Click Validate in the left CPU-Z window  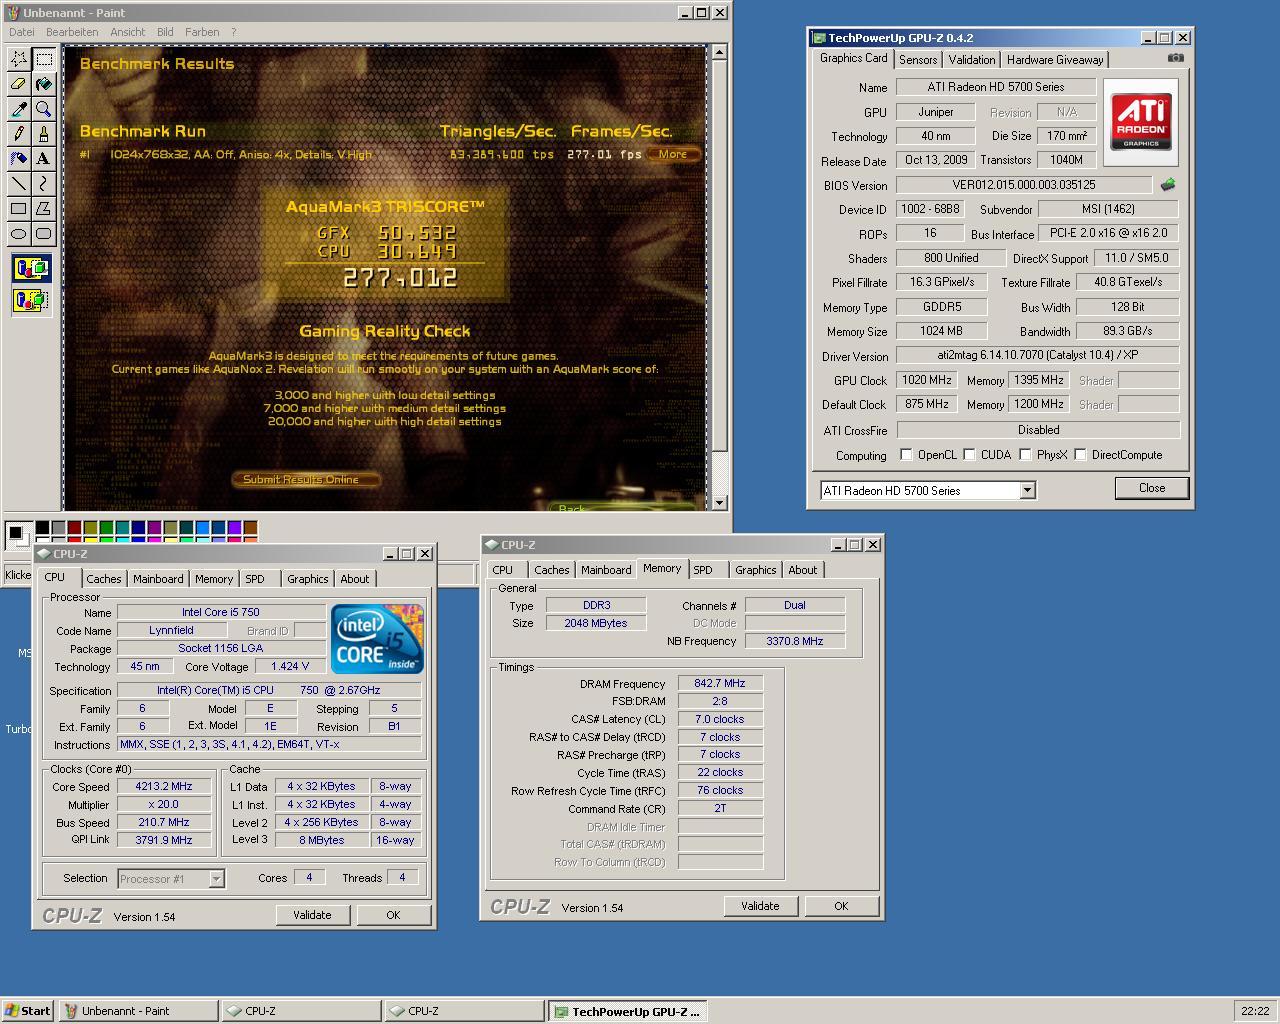312,915
